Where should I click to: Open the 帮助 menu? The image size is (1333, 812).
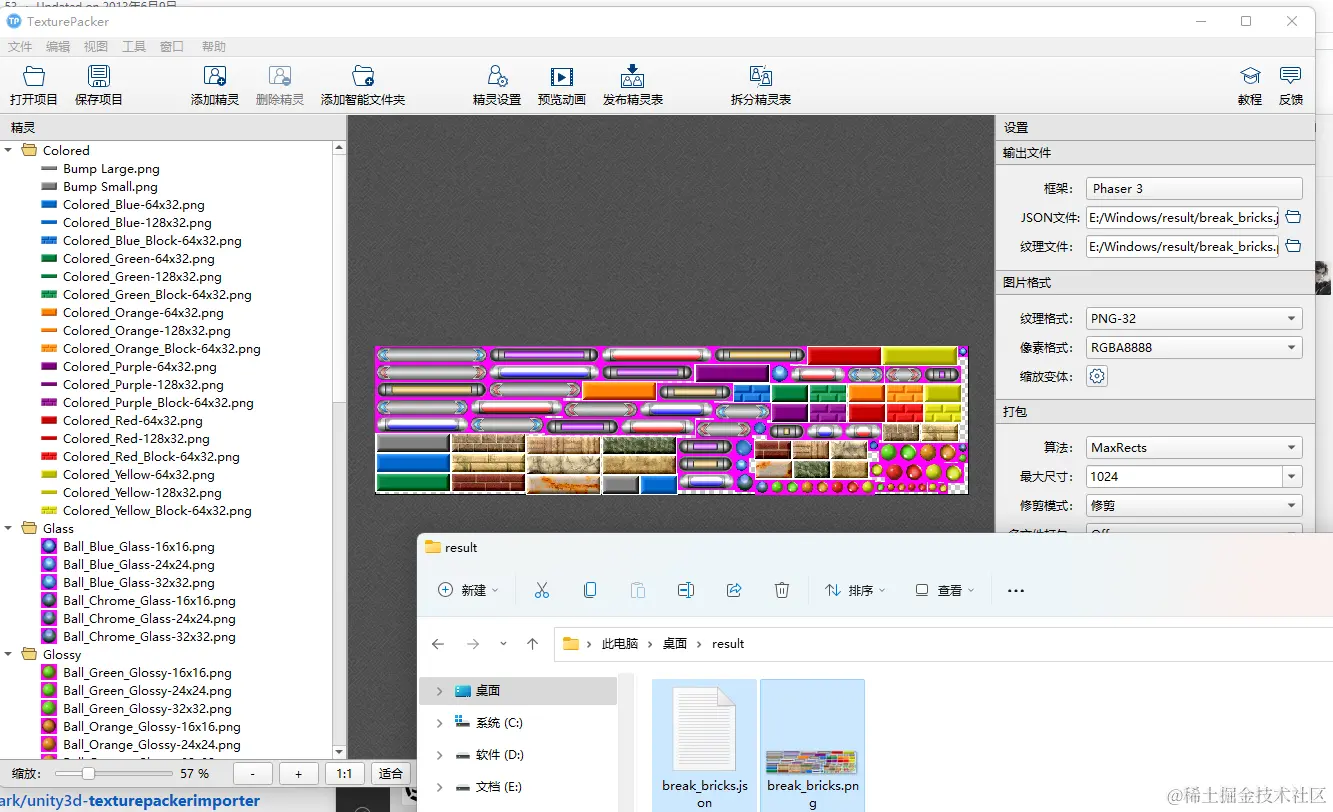214,47
